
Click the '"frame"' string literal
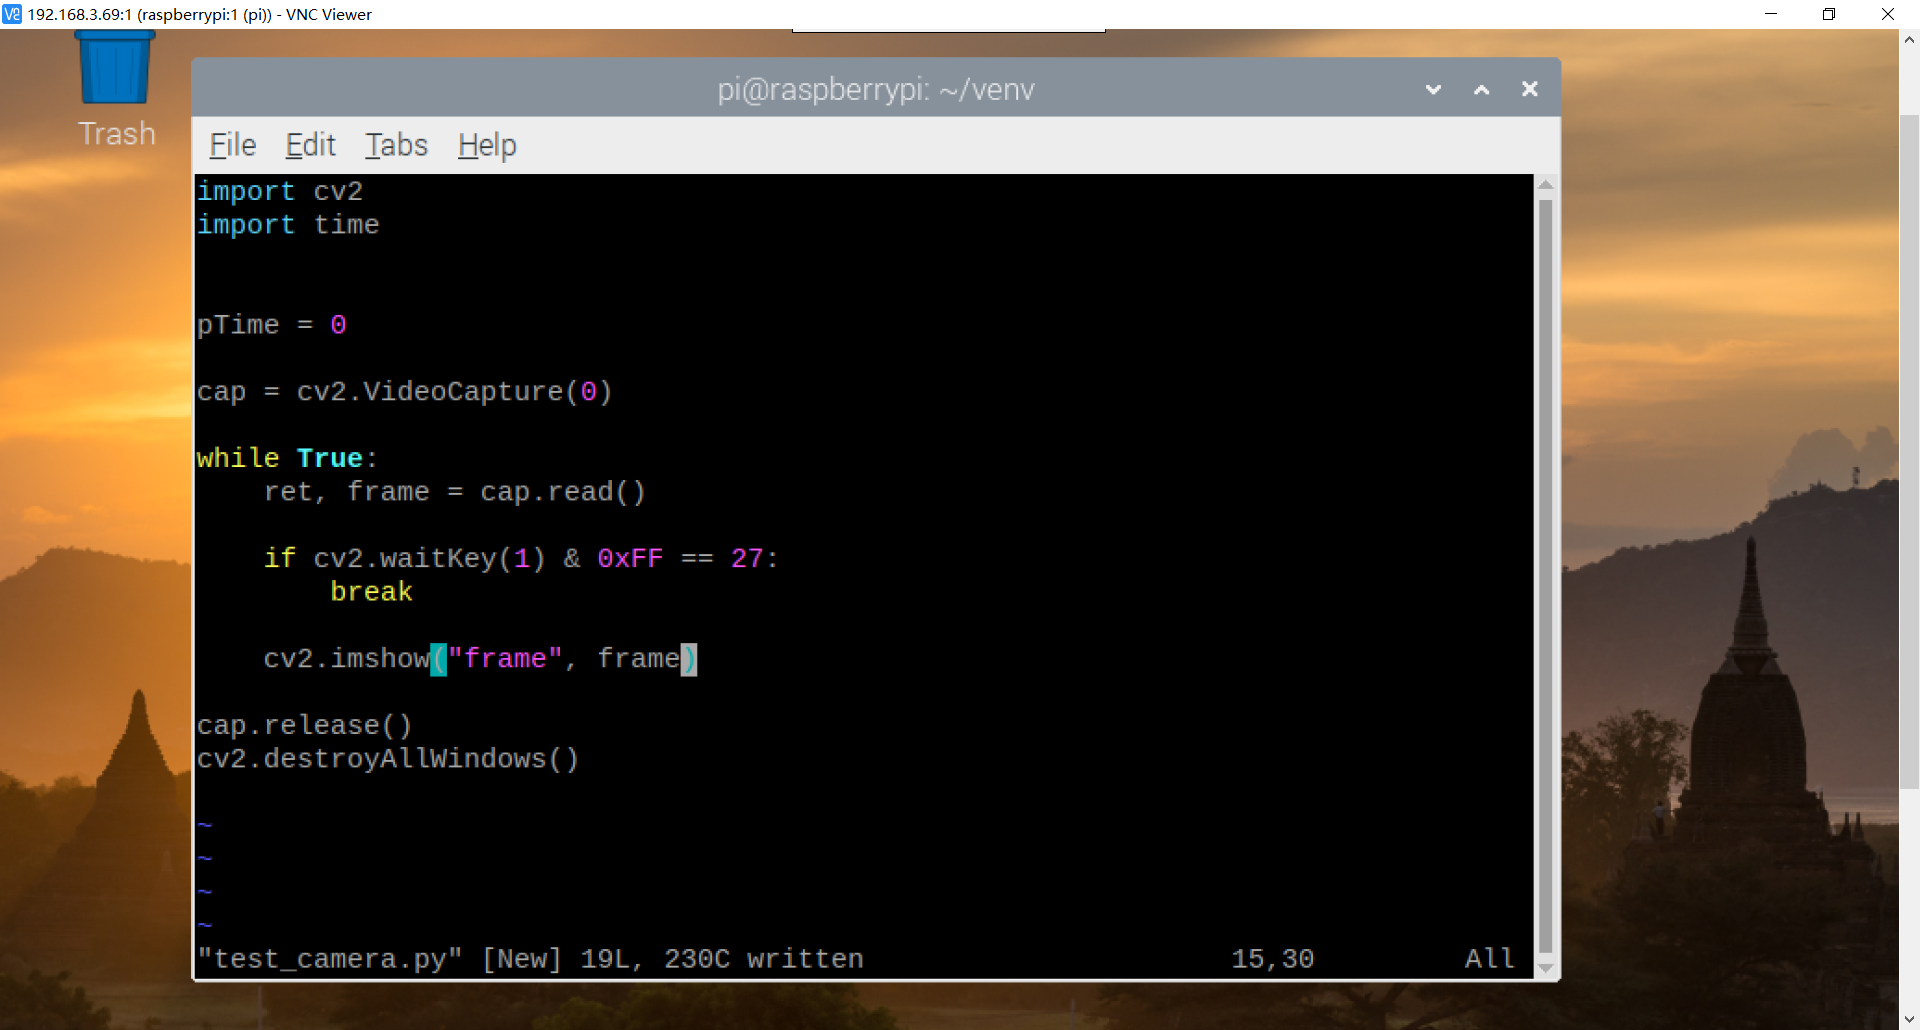click(x=505, y=659)
